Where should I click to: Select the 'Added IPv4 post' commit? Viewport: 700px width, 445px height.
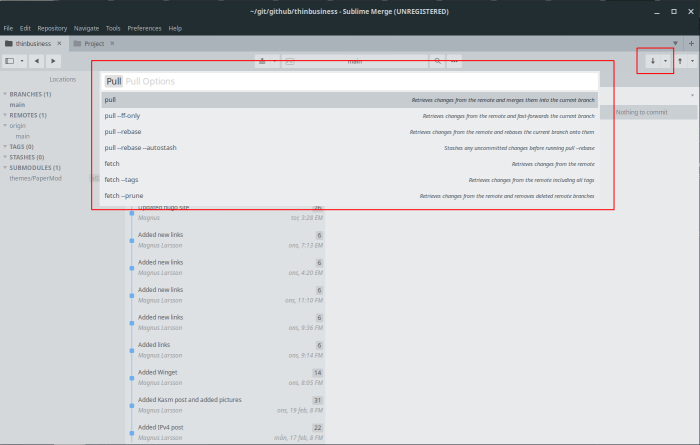coord(225,433)
